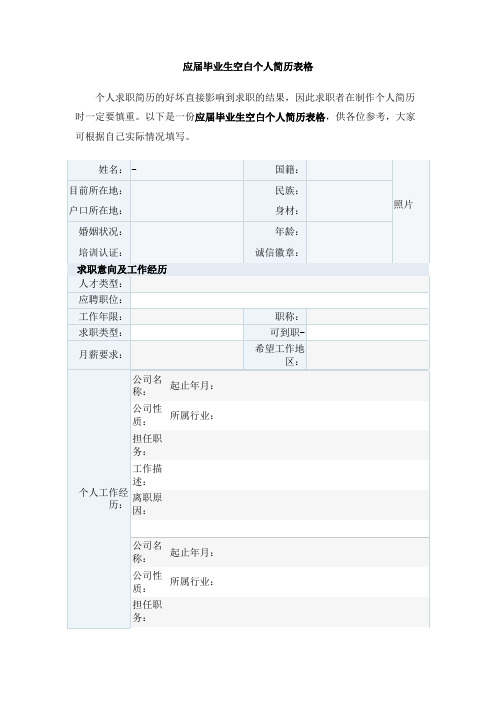Click the 姓名 label cell
496x702 pixels.
pyautogui.click(x=99, y=170)
